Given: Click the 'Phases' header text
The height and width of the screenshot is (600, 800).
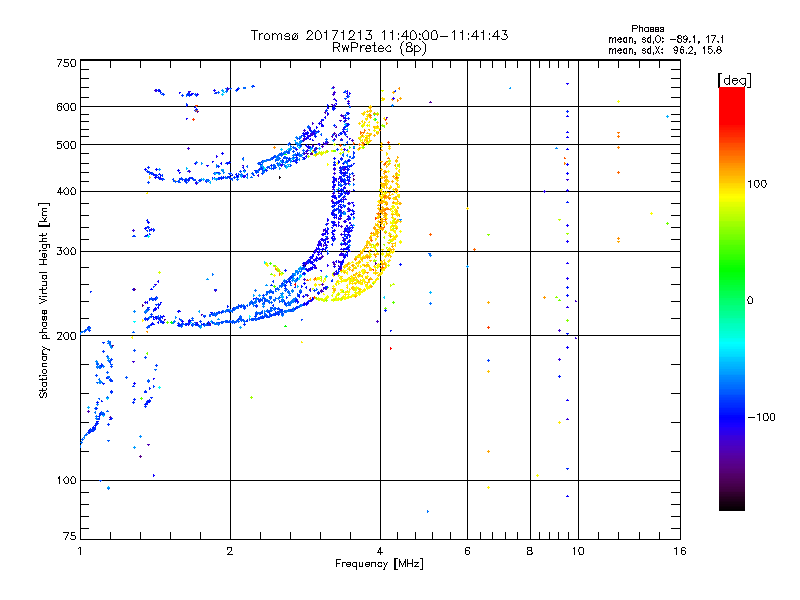Looking at the screenshot, I should click(x=647, y=29).
